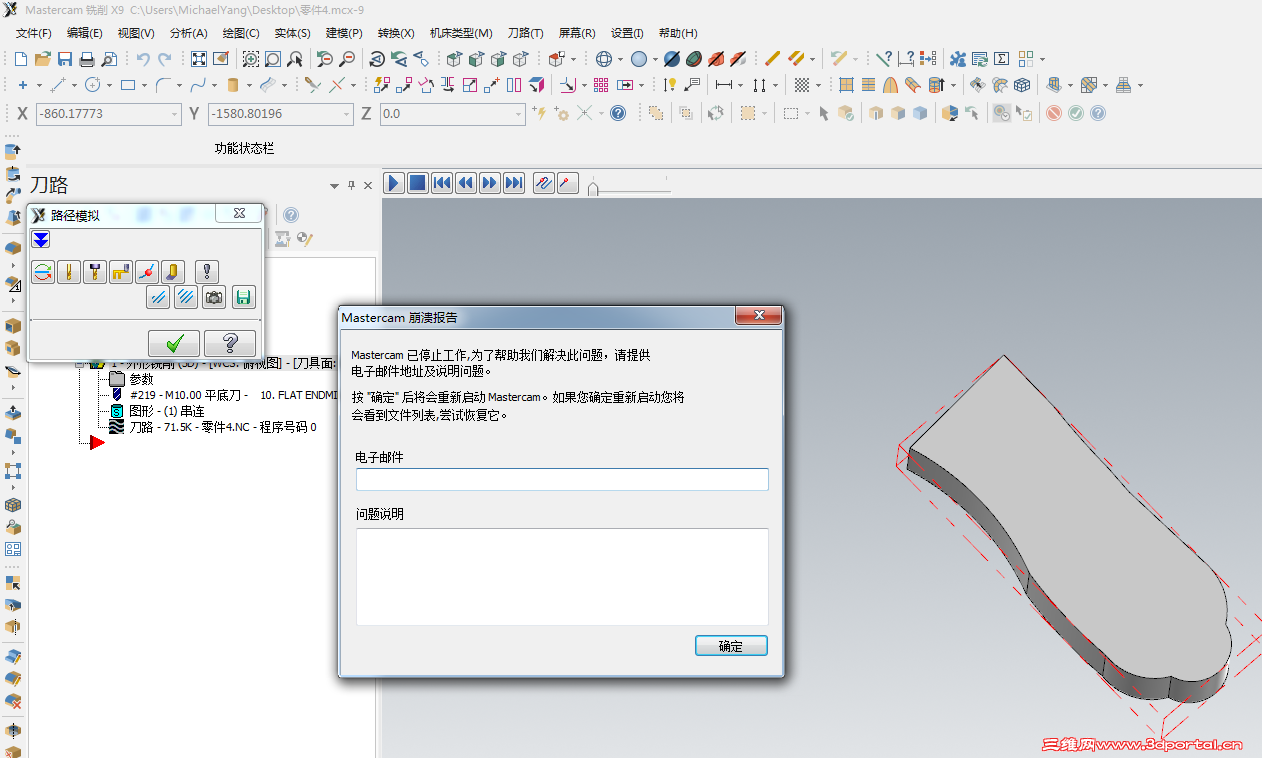Viewport: 1262px width, 758px height.
Task: Open the 文件(F) menu
Action: point(34,33)
